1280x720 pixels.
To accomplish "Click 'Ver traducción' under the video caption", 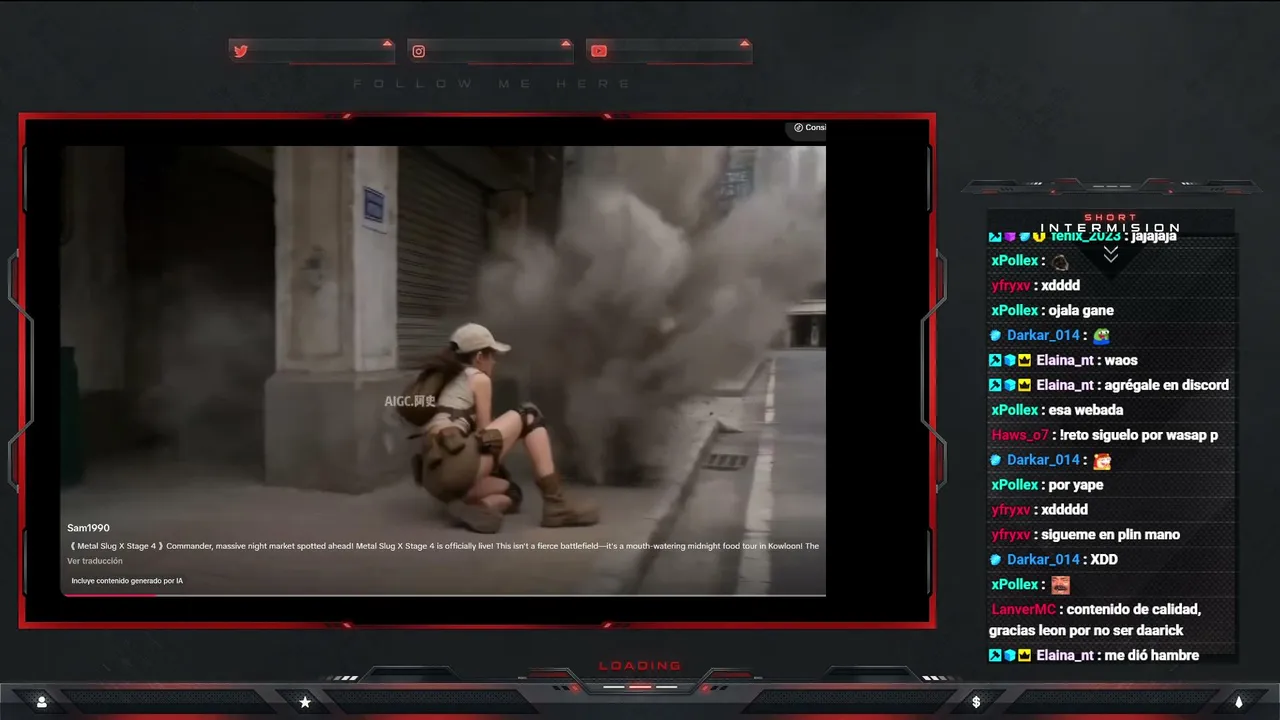I will [95, 561].
